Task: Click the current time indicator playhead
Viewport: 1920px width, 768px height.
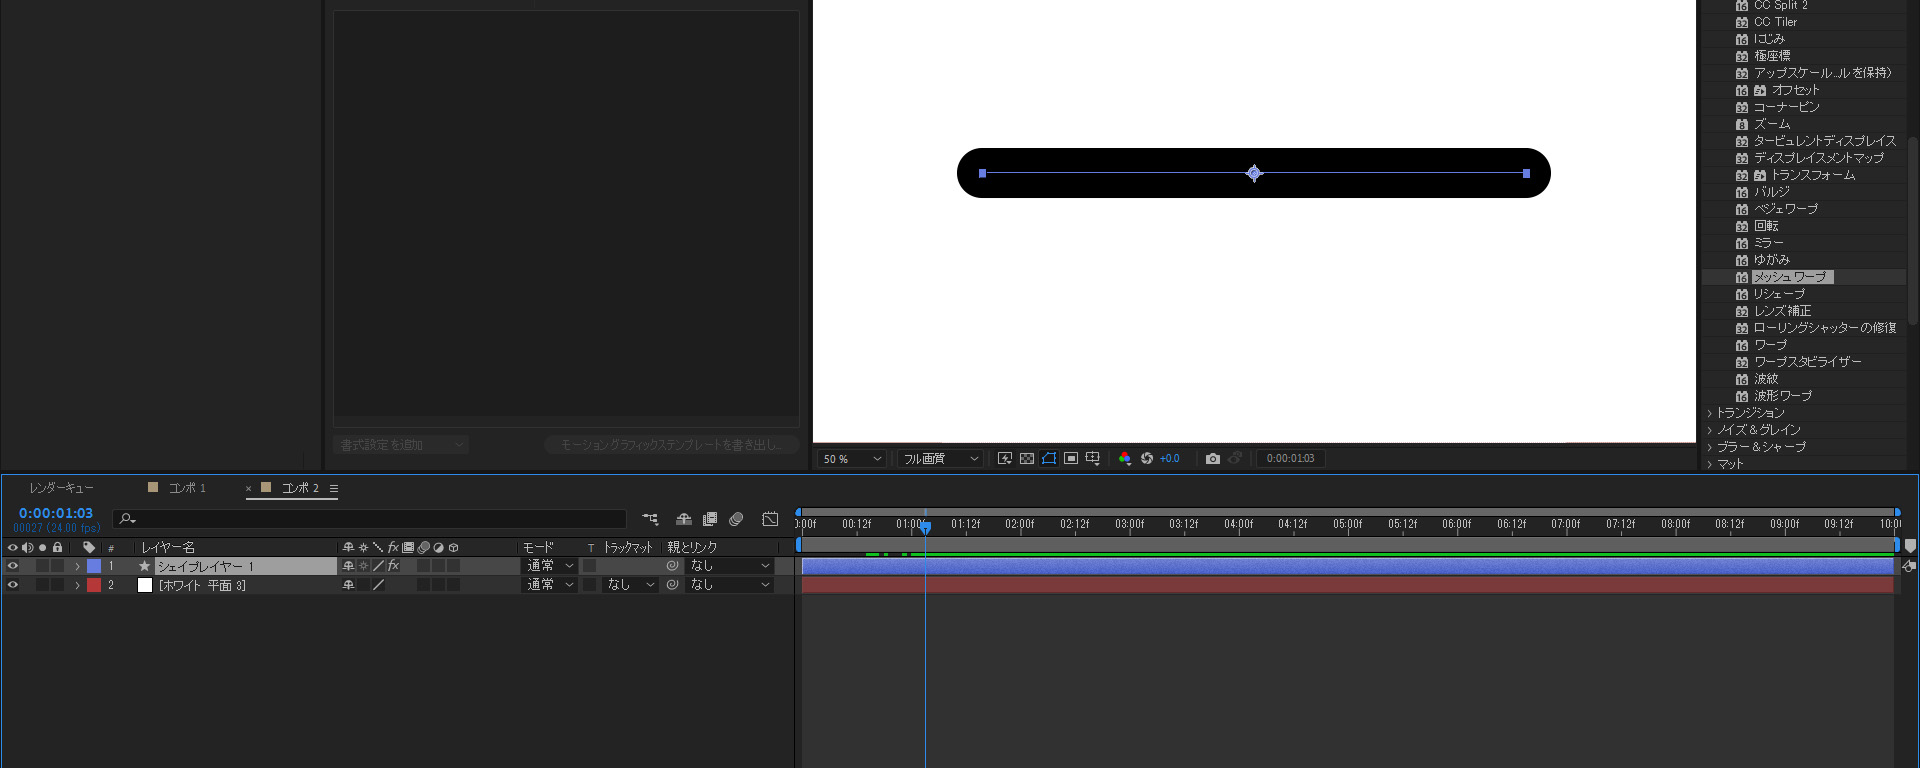Action: pos(925,527)
